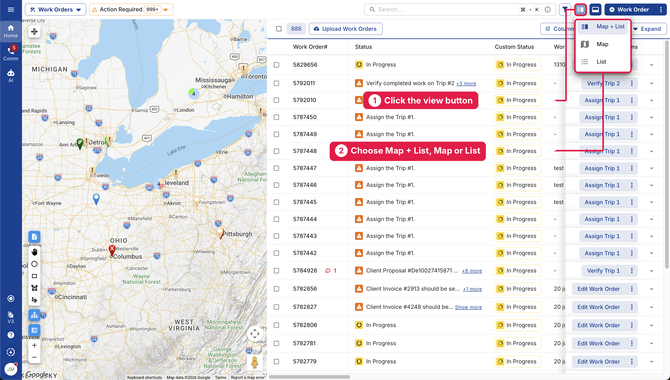Click the horizontal scrollbar under the table
Image resolution: width=670 pixels, height=380 pixels.
click(309, 377)
